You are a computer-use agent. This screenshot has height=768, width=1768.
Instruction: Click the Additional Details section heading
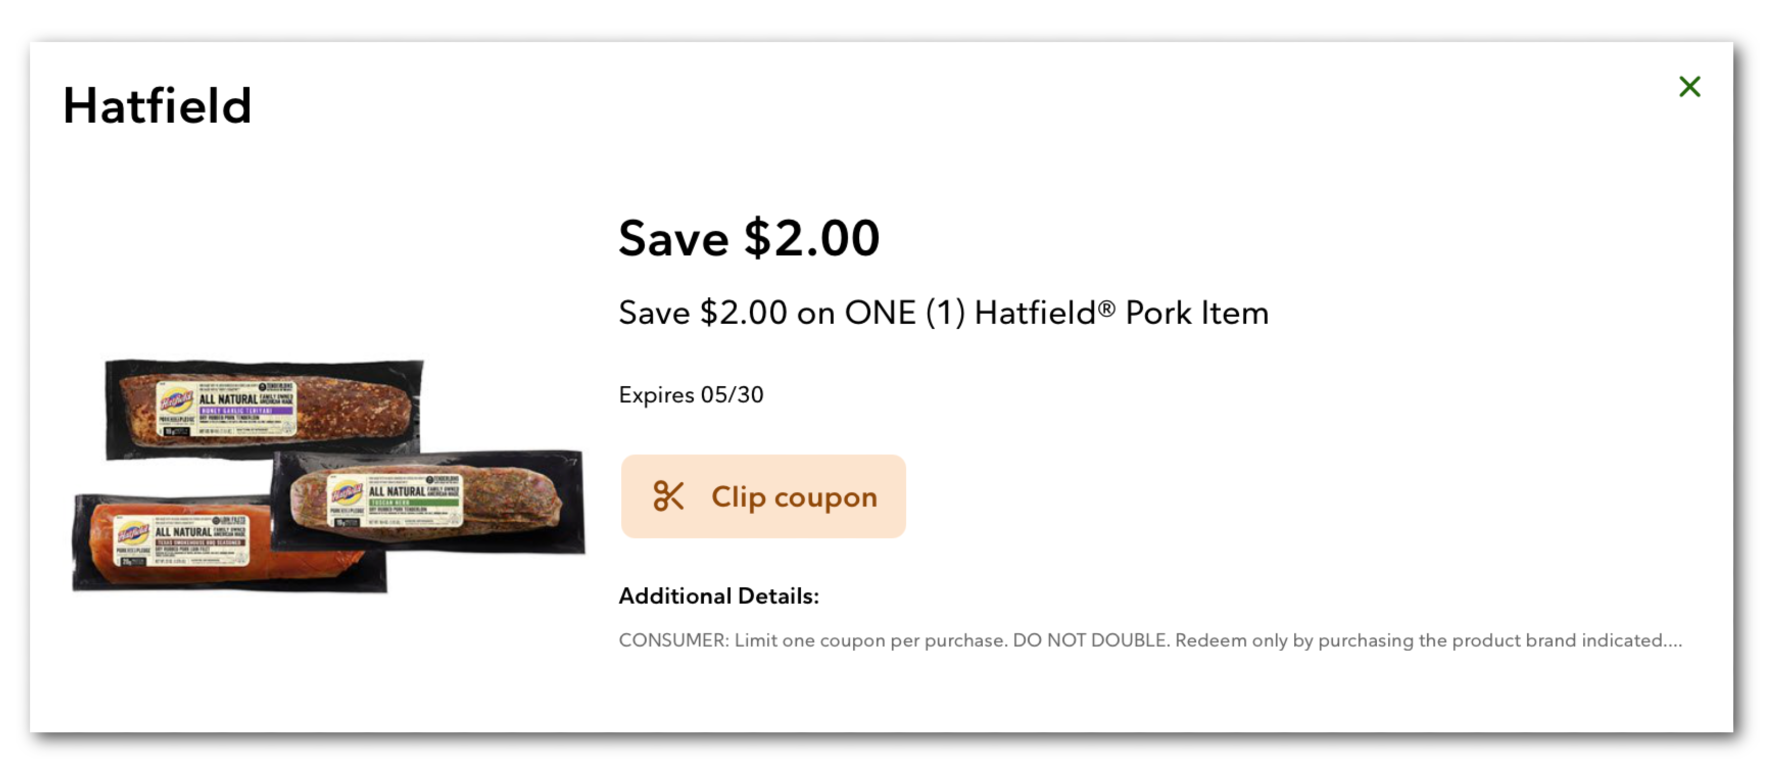click(x=717, y=595)
